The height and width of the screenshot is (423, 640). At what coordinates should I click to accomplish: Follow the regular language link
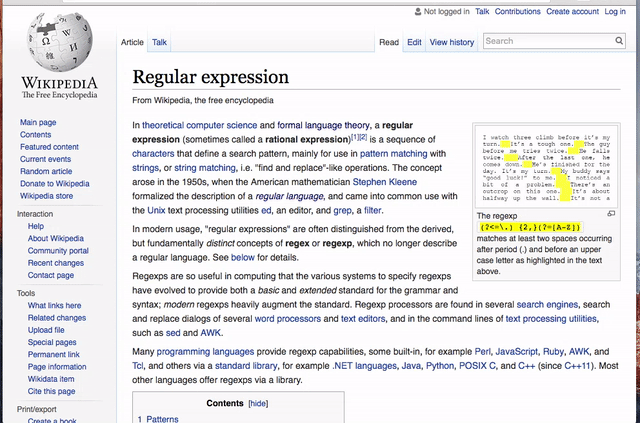289,196
